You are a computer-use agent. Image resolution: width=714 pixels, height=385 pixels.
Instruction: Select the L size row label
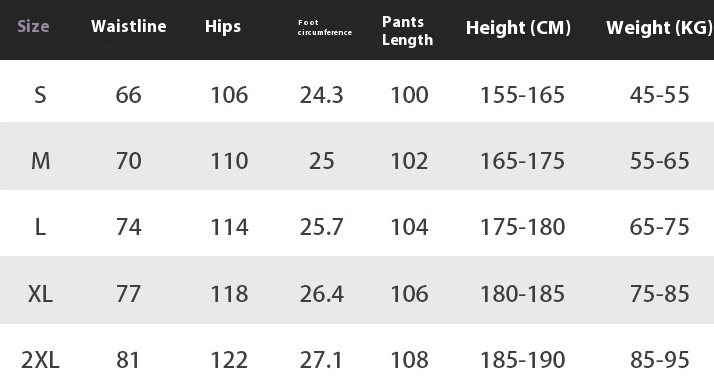tap(40, 227)
